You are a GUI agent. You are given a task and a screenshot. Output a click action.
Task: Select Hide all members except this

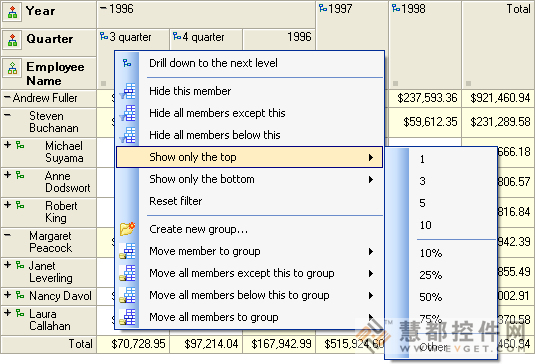click(x=249, y=113)
